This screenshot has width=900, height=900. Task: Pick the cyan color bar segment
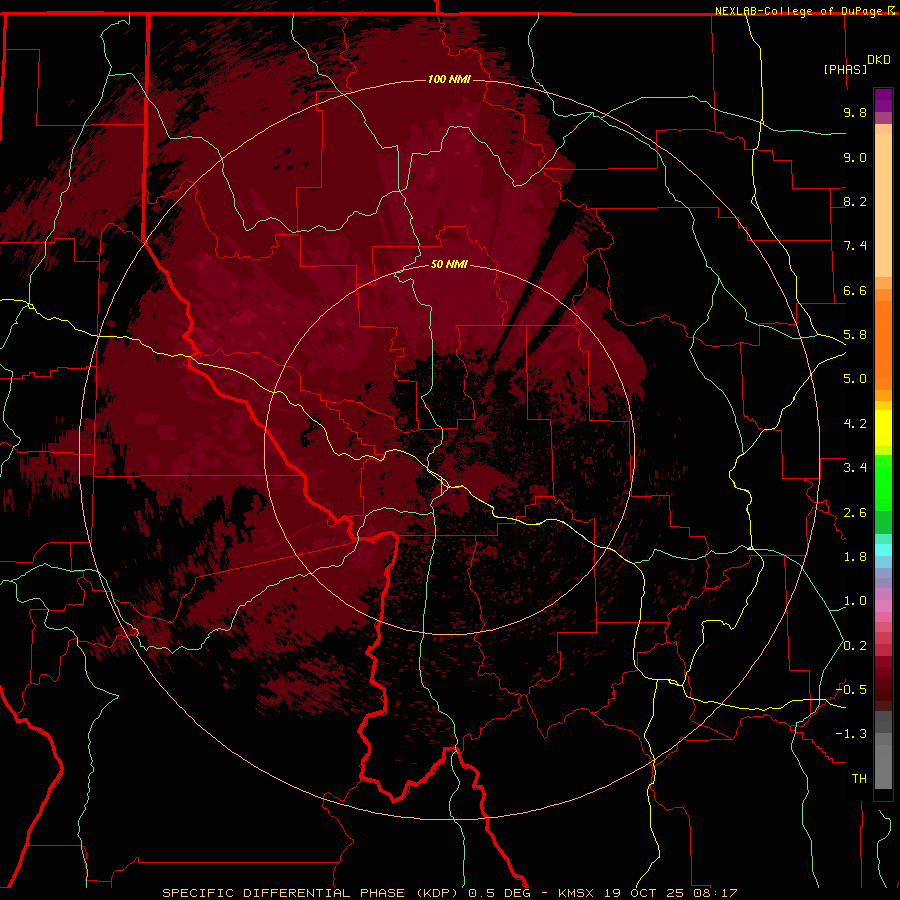(883, 550)
